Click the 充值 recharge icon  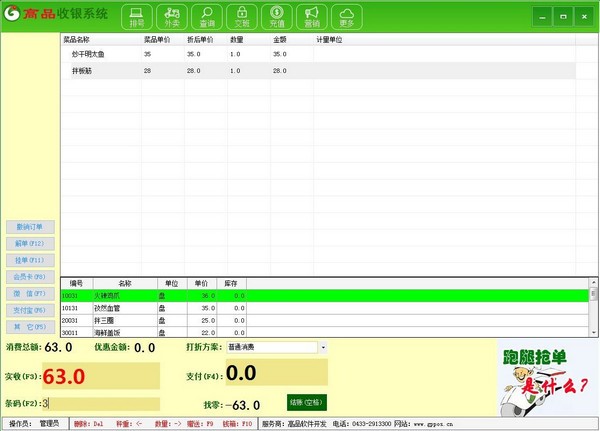pos(276,16)
